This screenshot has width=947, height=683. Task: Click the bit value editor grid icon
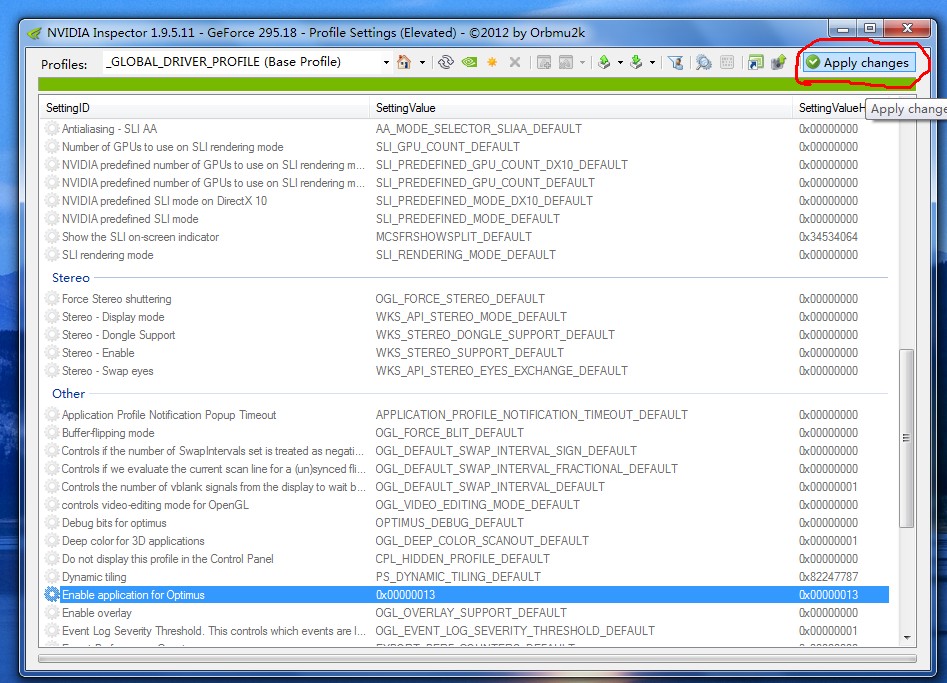pyautogui.click(x=727, y=62)
